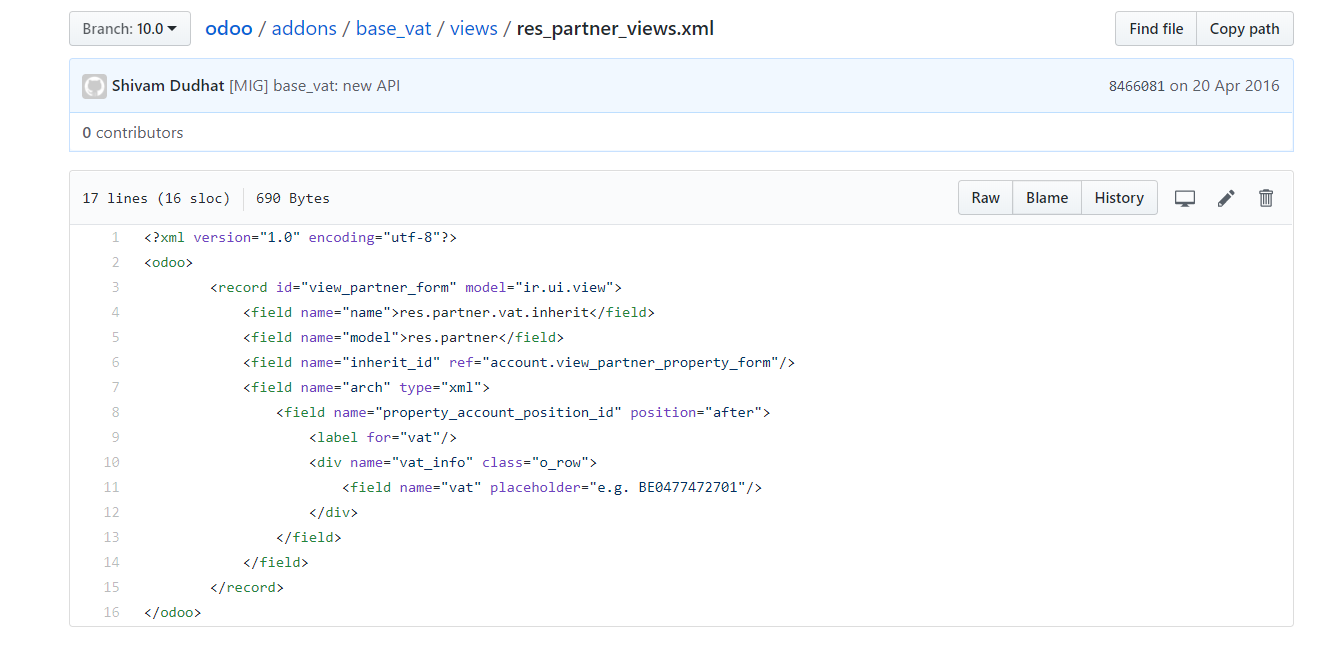Open the odoo repository breadcrumb link
The width and height of the screenshot is (1323, 652).
point(229,28)
